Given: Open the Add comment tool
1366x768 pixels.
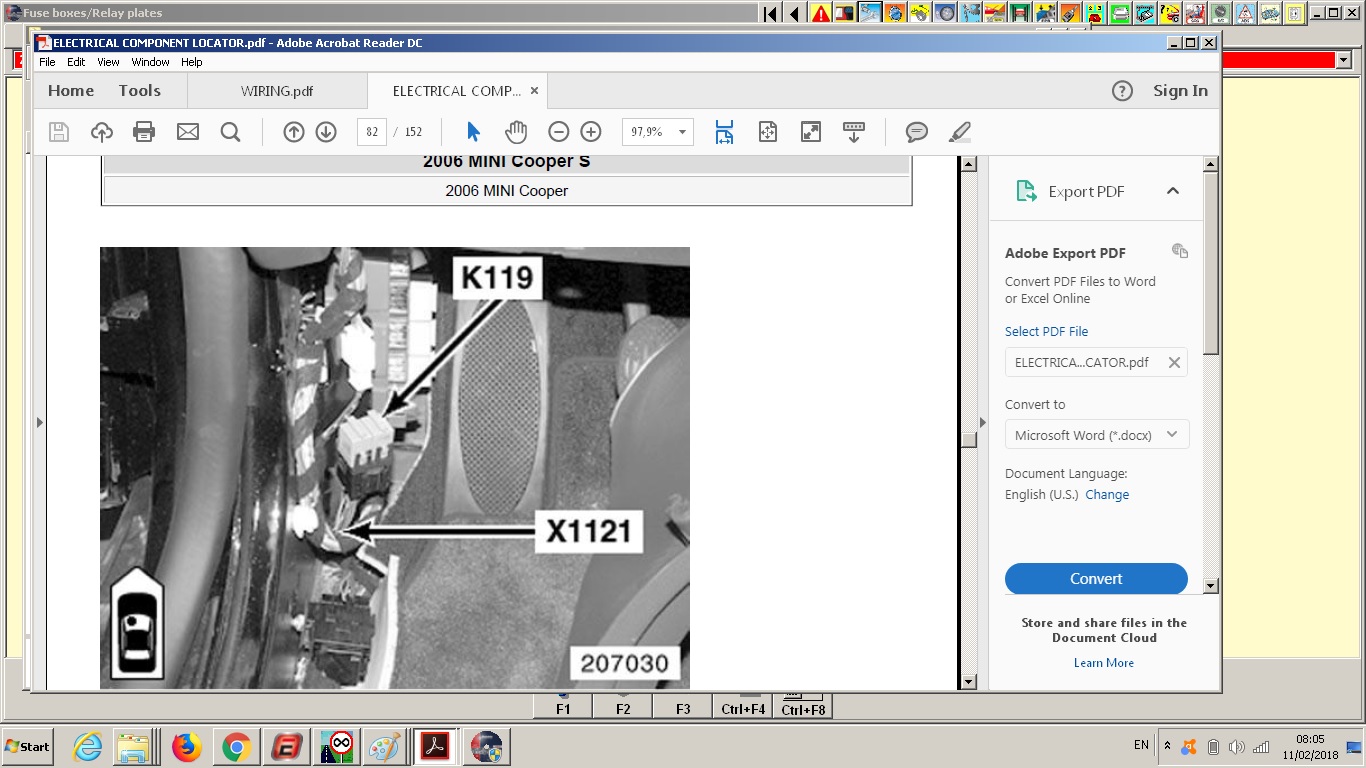Looking at the screenshot, I should click(916, 132).
